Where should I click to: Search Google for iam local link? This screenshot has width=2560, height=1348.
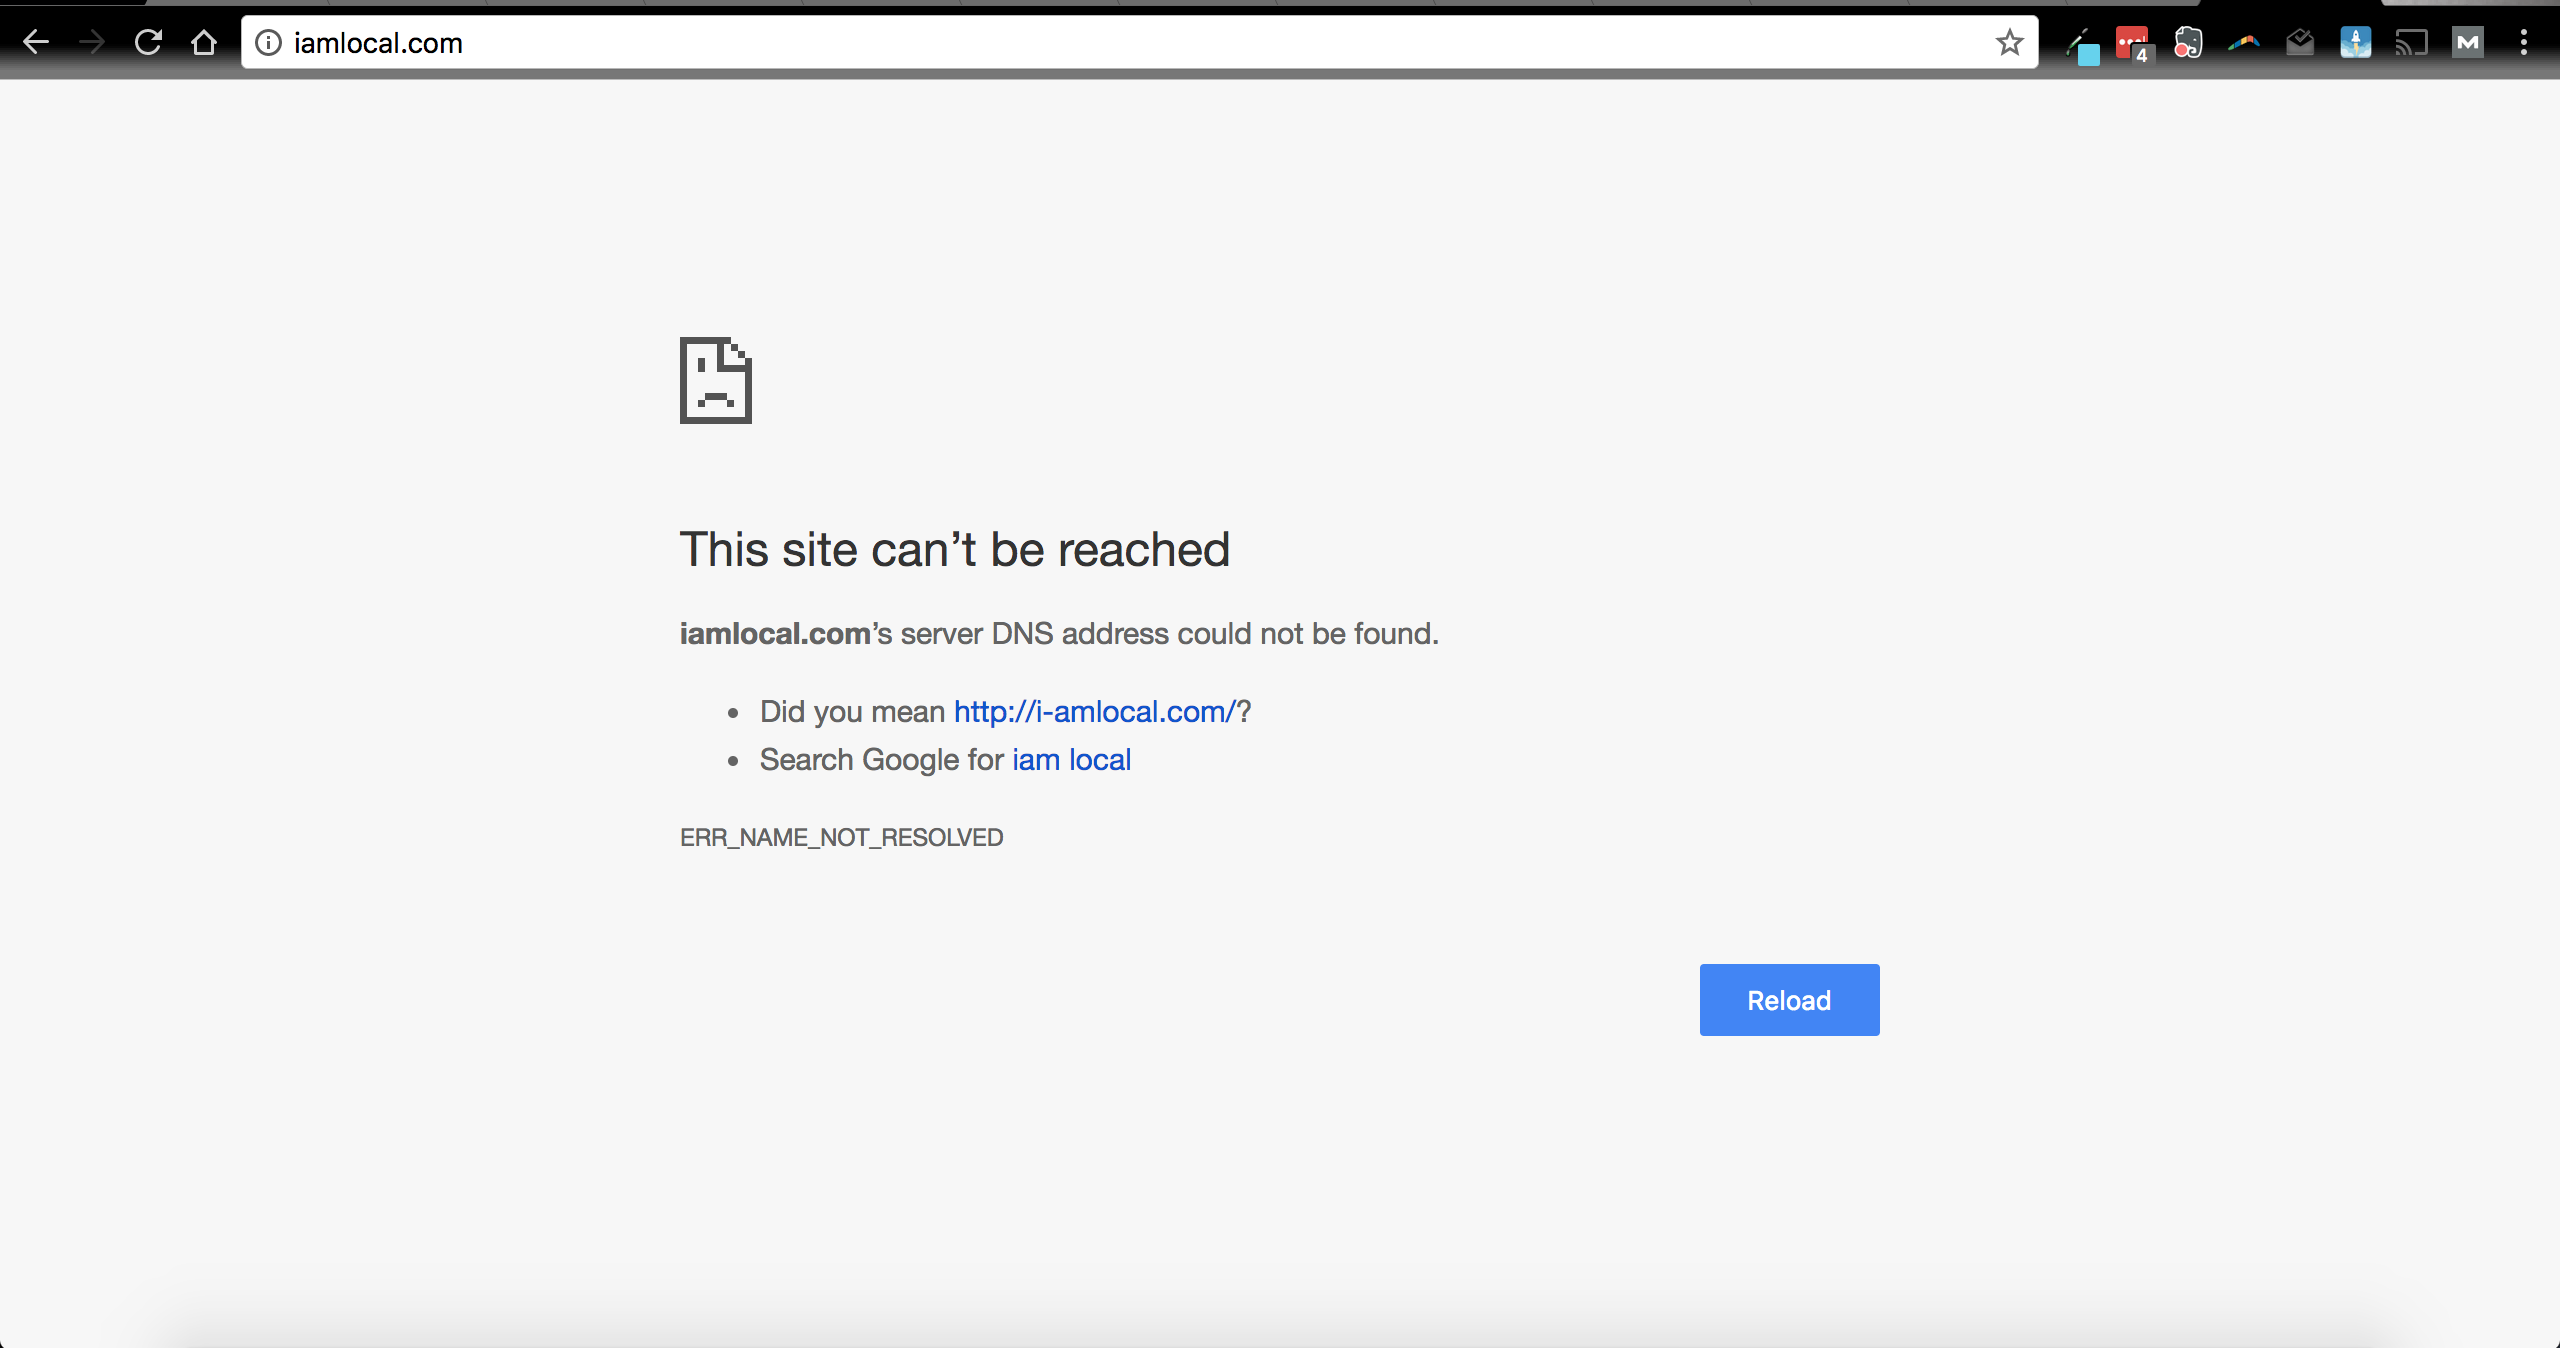1071,759
